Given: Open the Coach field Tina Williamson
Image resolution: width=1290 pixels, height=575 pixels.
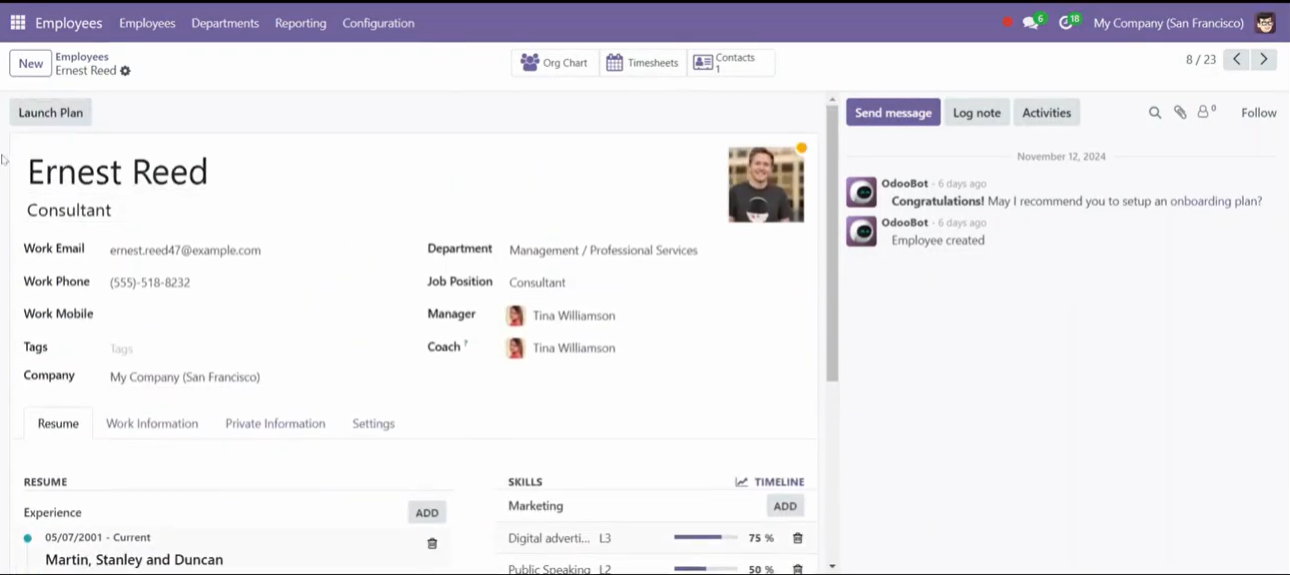Looking at the screenshot, I should (x=574, y=348).
